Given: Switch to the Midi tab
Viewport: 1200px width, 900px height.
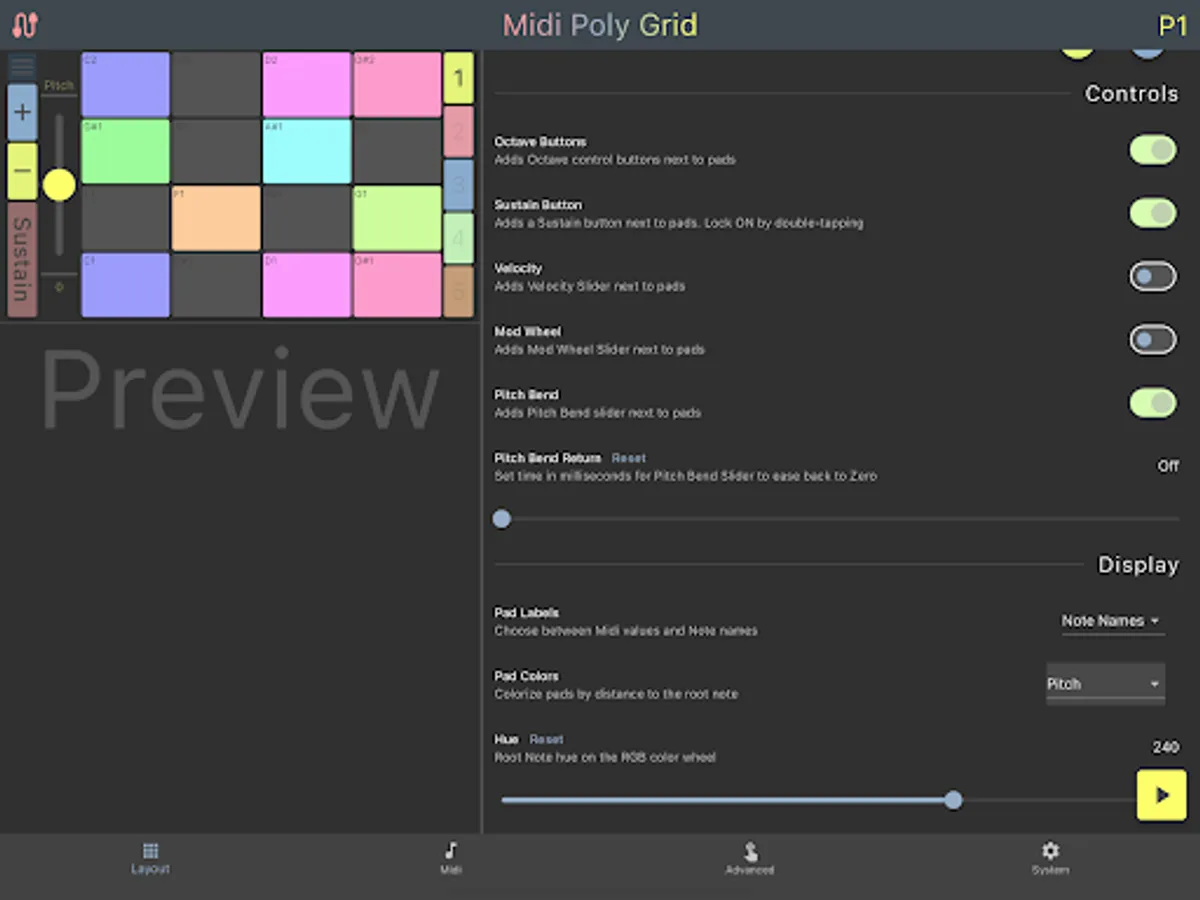Looking at the screenshot, I should [x=450, y=857].
